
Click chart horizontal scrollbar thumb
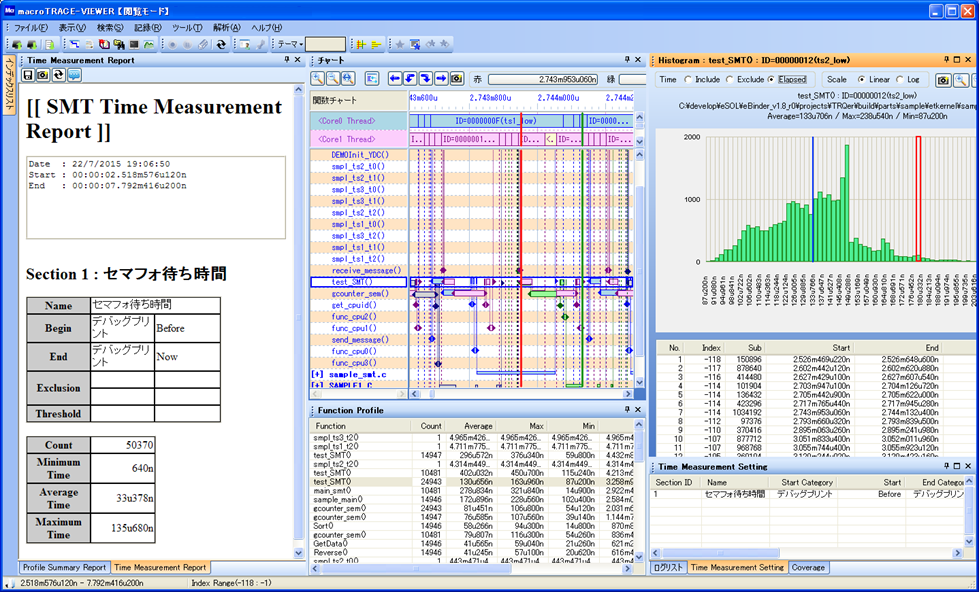[431, 395]
